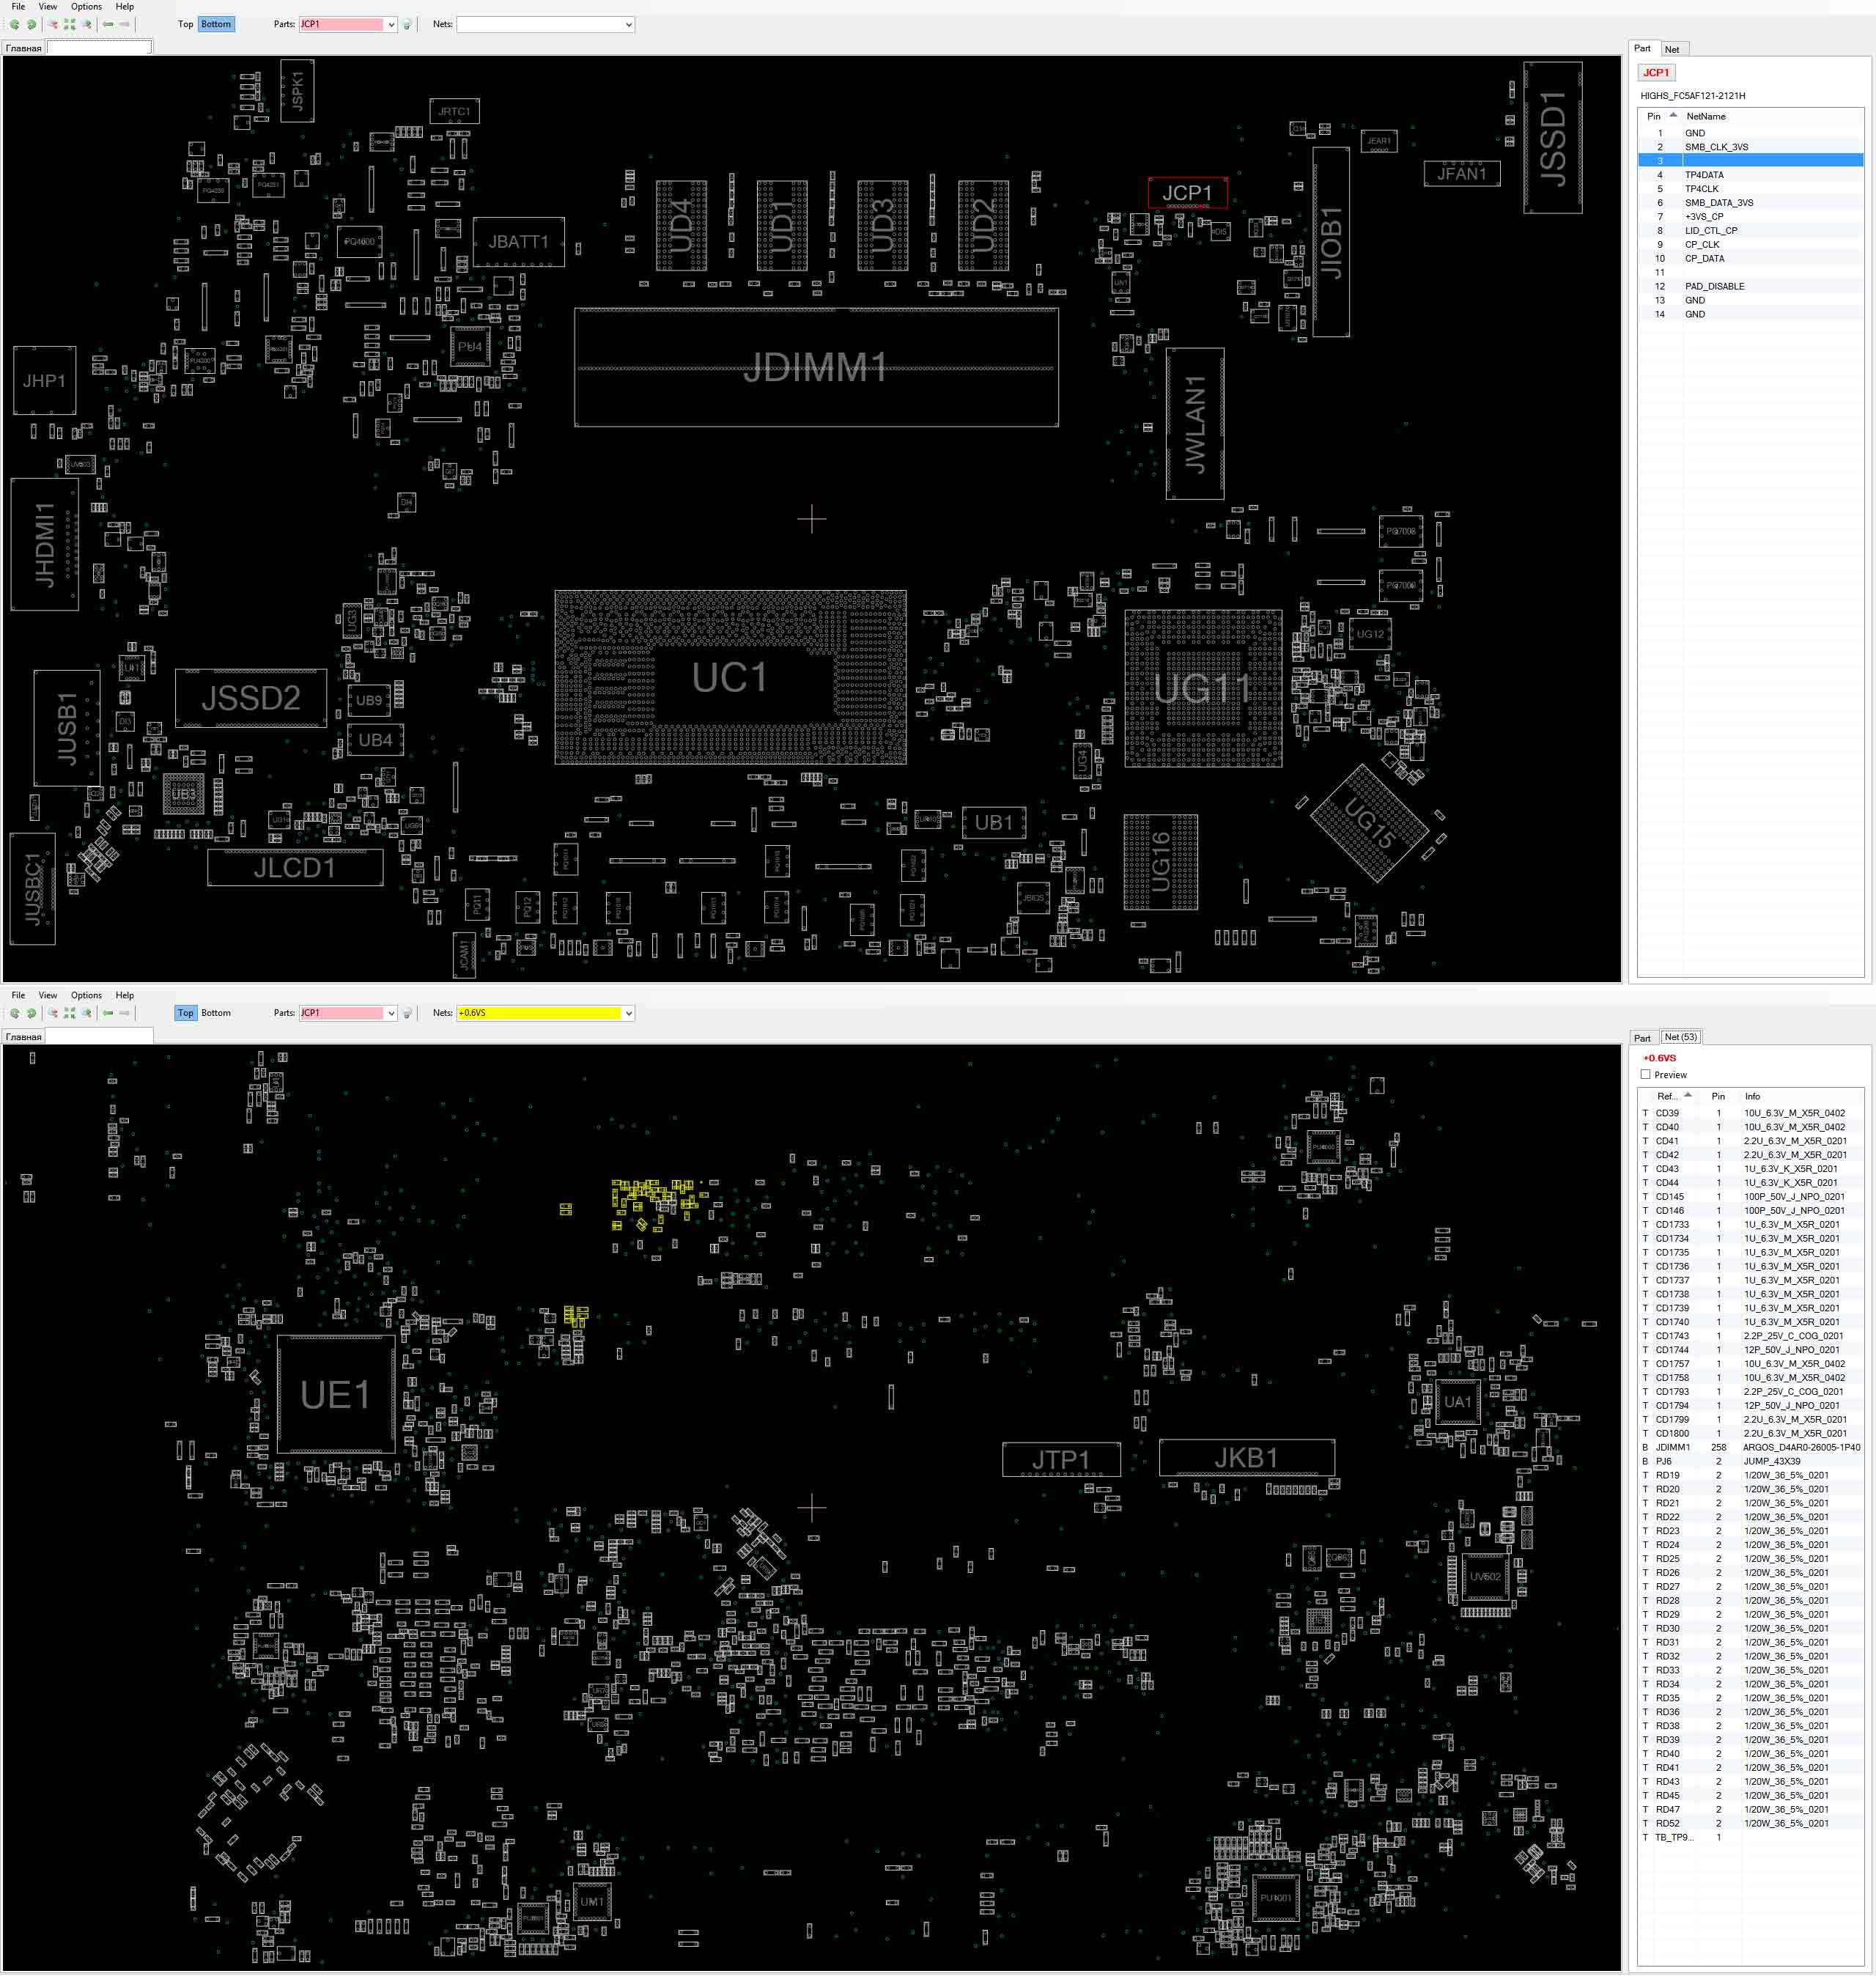Screen dimensions: 1876x1979
Task: Select SMB_CLK_3VS pin row in pin list
Action: (x=1716, y=147)
